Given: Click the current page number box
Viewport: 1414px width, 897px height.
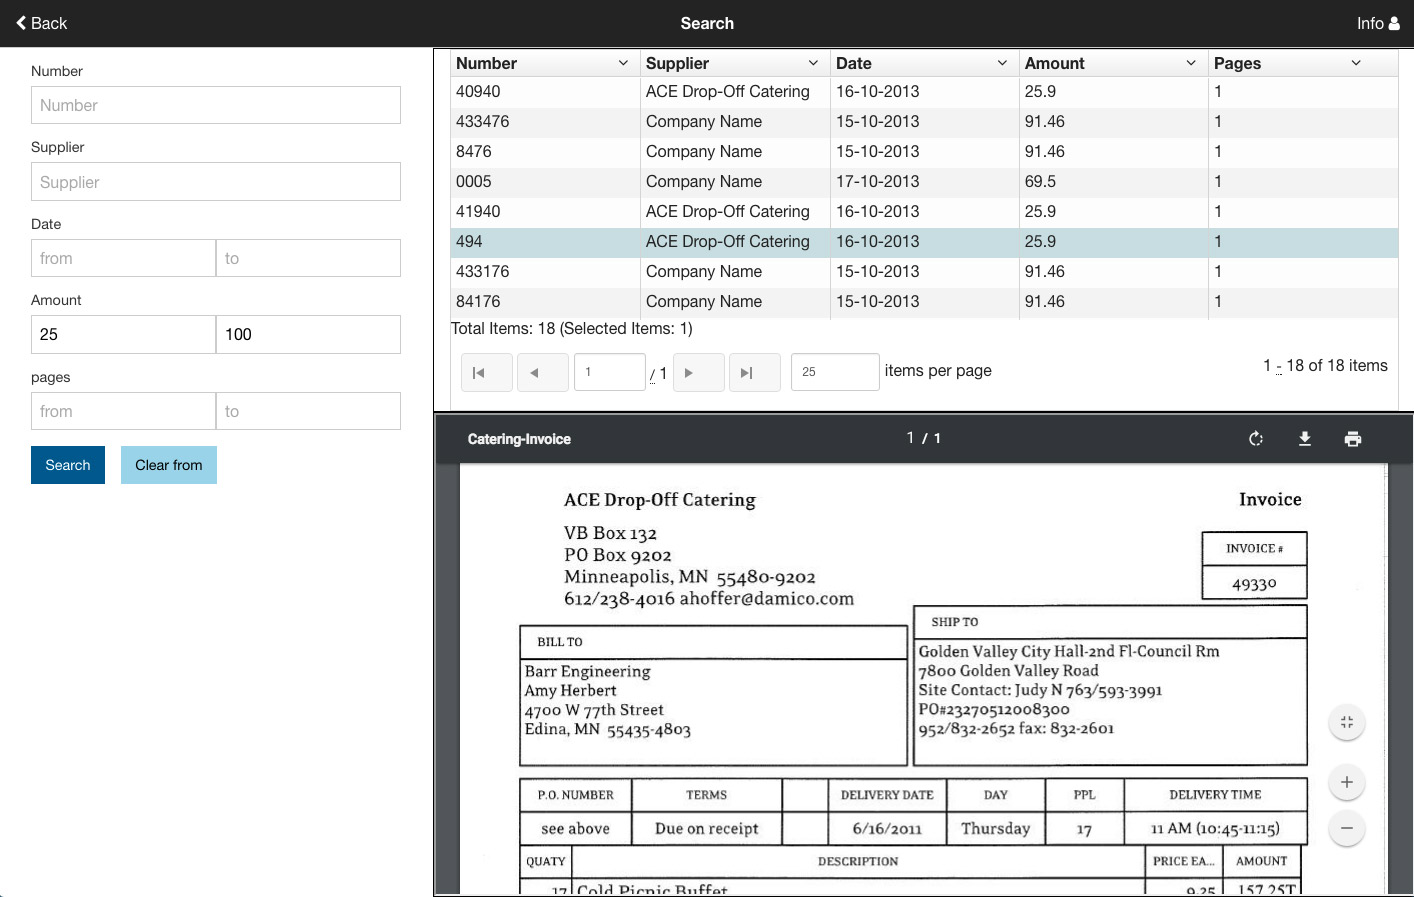Looking at the screenshot, I should (609, 372).
